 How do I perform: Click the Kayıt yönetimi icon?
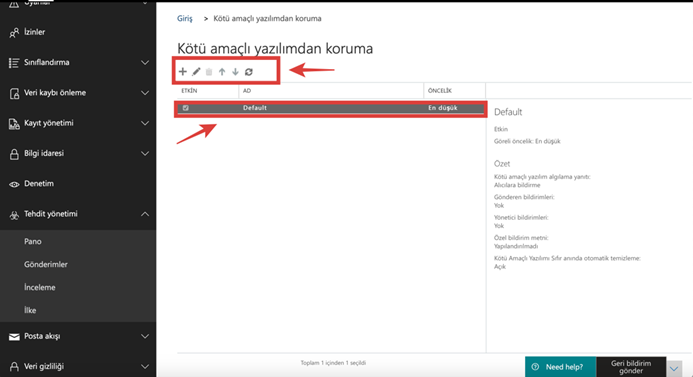(14, 124)
